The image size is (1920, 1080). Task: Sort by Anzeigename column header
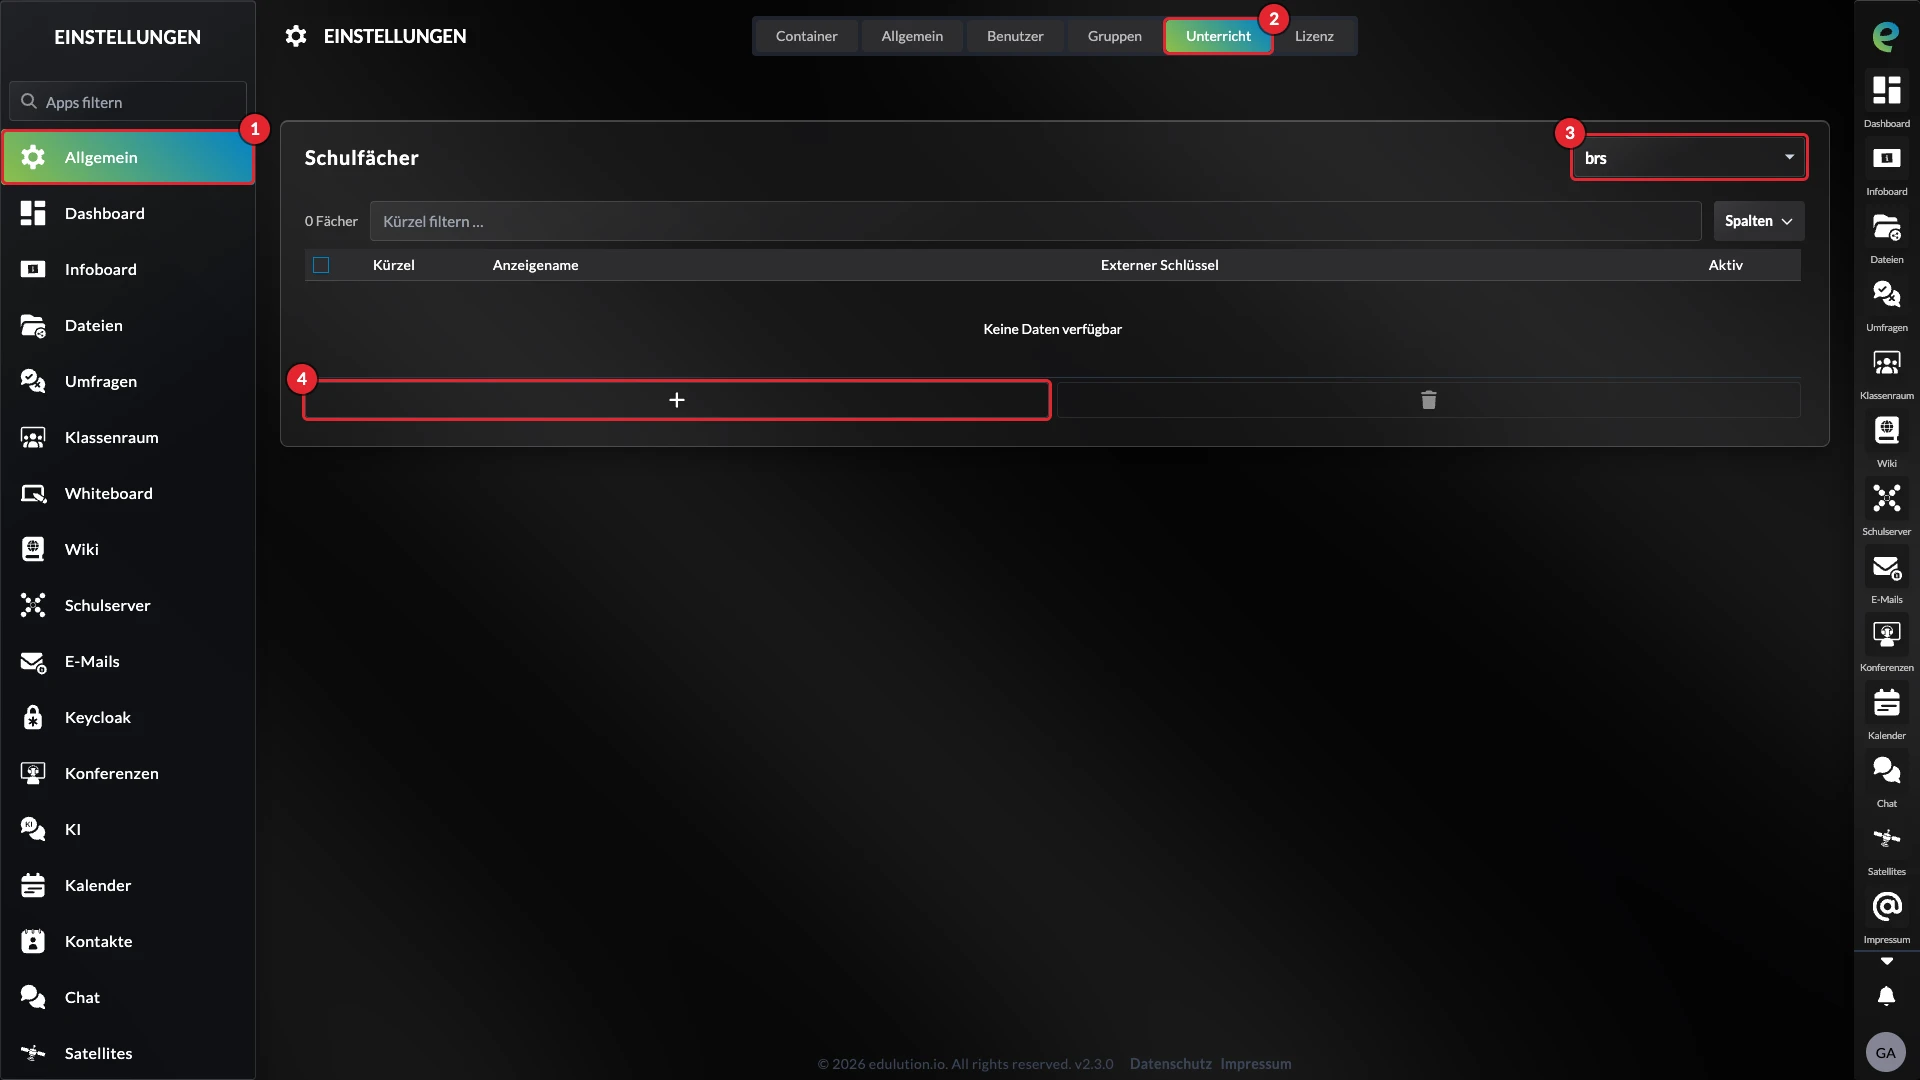point(535,265)
